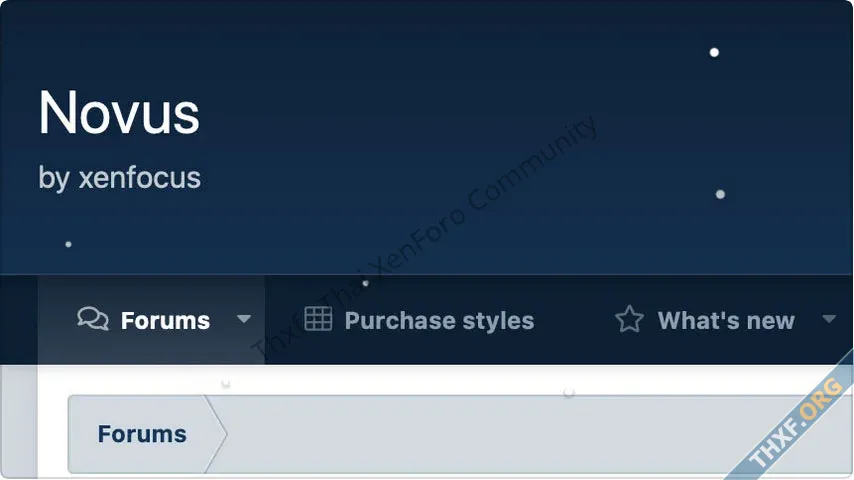Viewport: 854px width, 480px height.
Task: Click the Thai XenForo Community watermark text
Action: (x=425, y=237)
